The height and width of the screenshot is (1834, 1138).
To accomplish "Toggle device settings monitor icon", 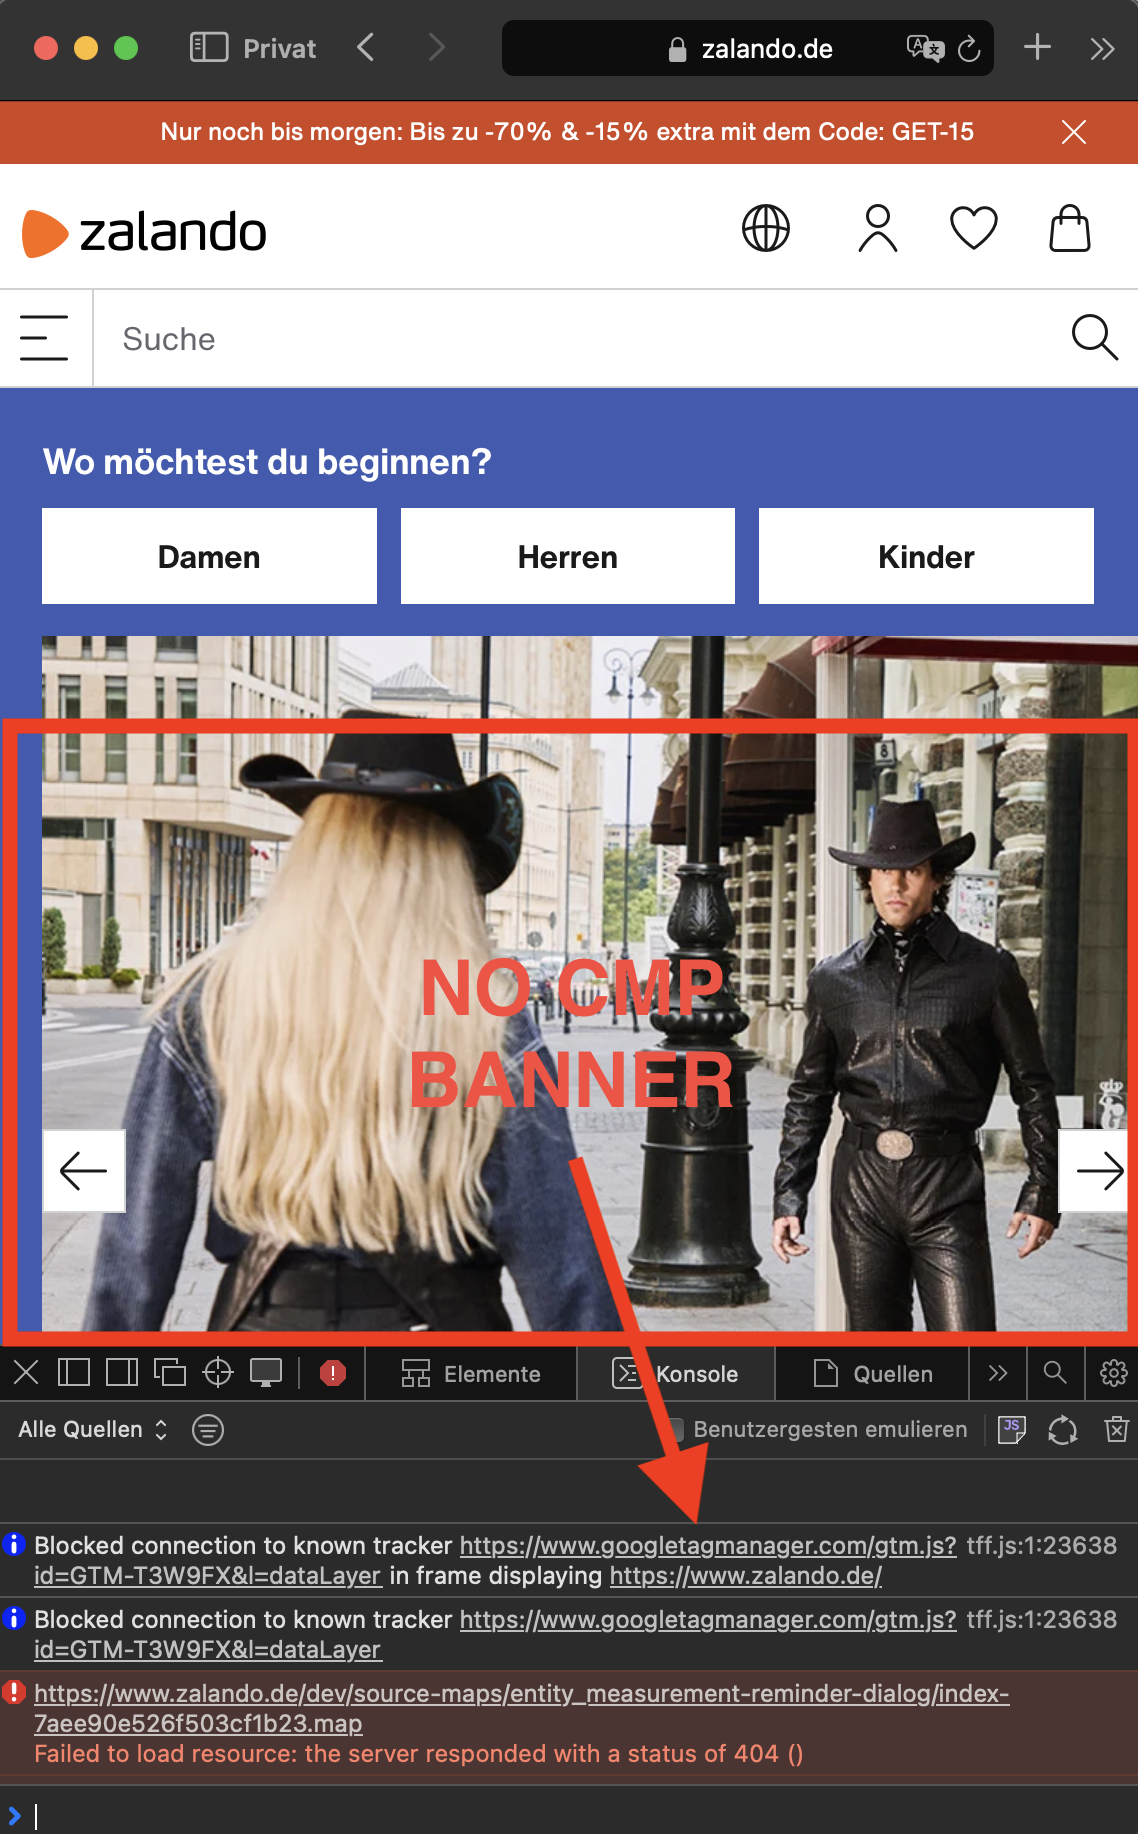I will point(266,1373).
